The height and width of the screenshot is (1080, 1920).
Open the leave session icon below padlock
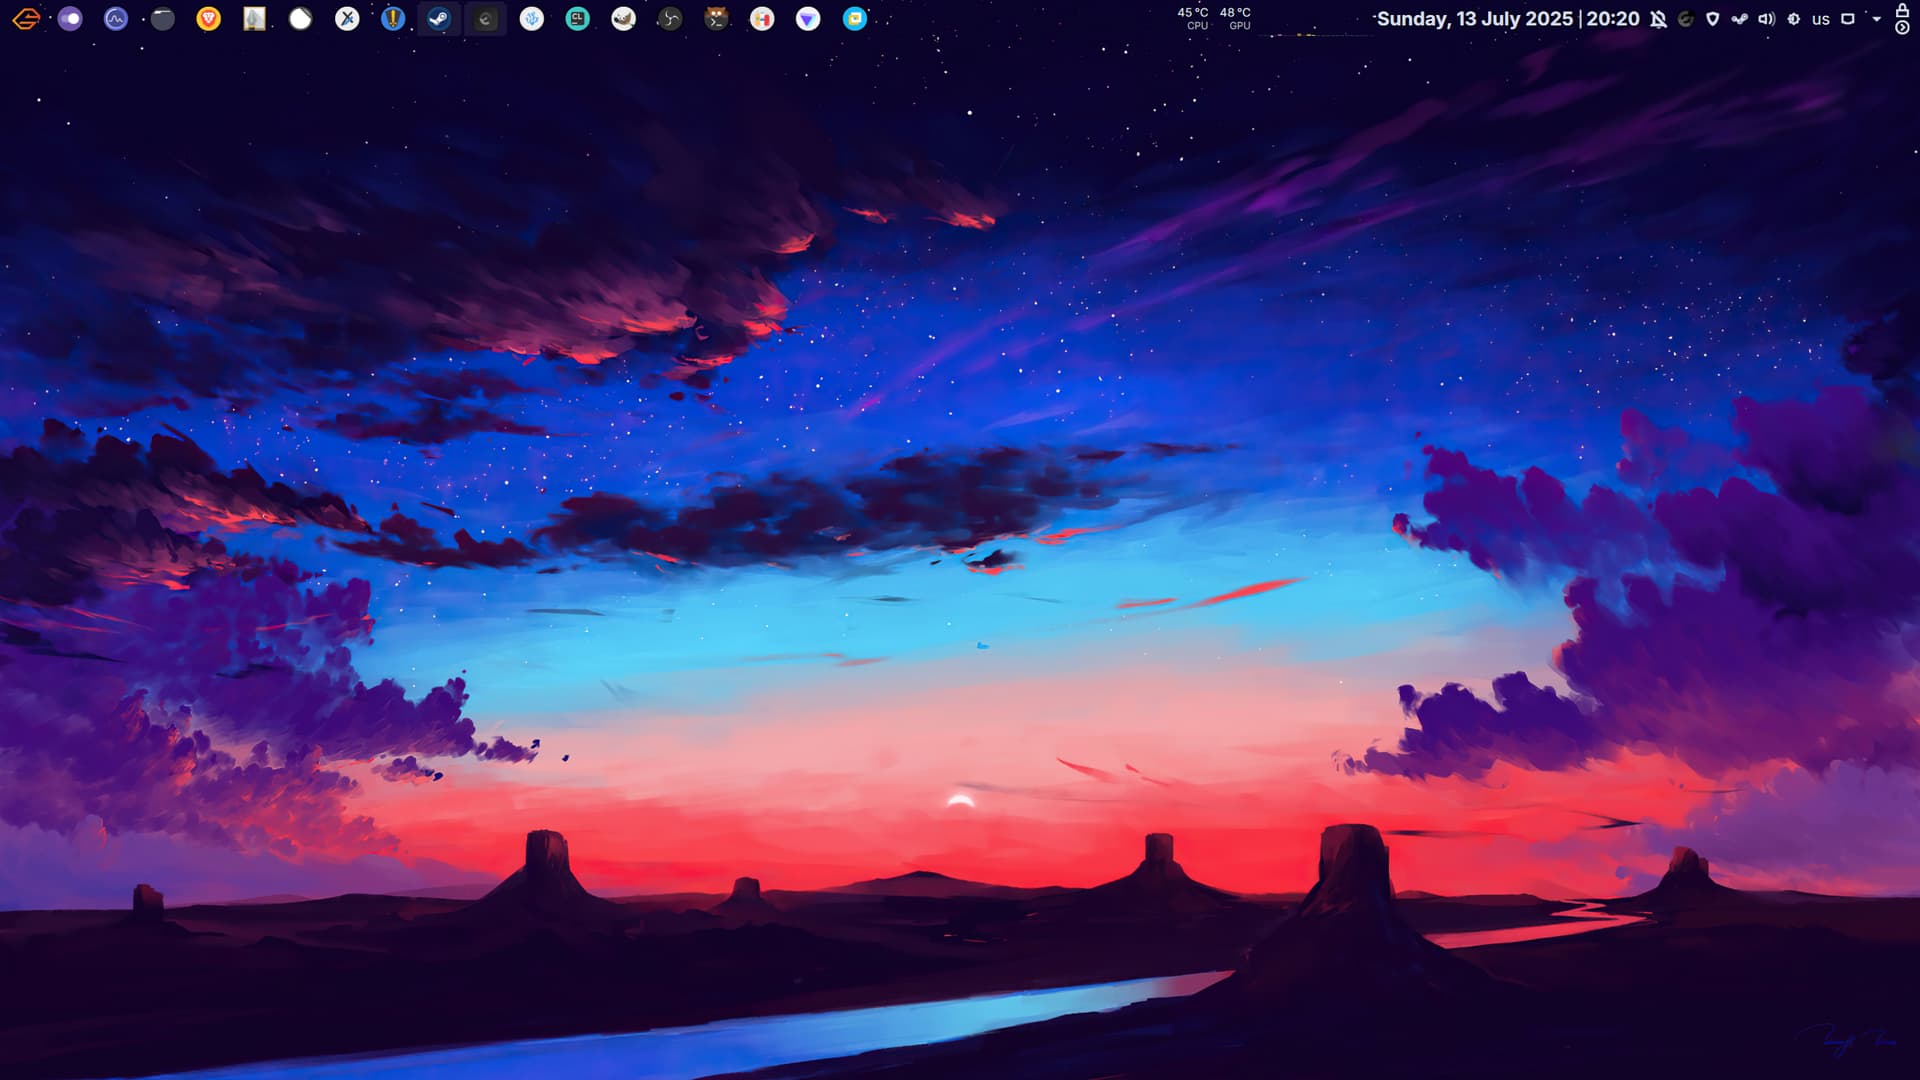[x=1902, y=28]
